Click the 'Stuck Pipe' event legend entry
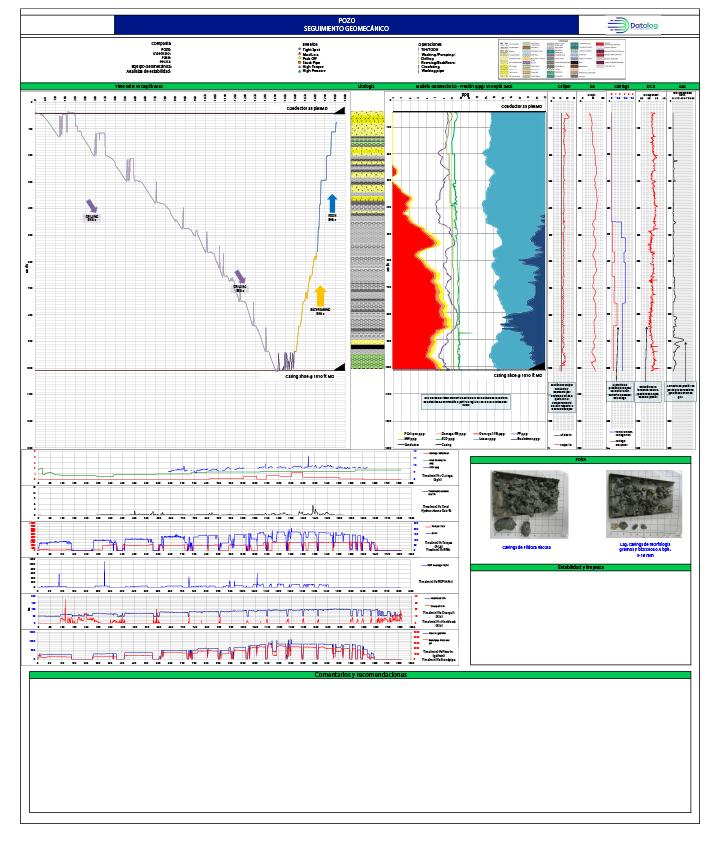720x850 pixels. click(309, 62)
